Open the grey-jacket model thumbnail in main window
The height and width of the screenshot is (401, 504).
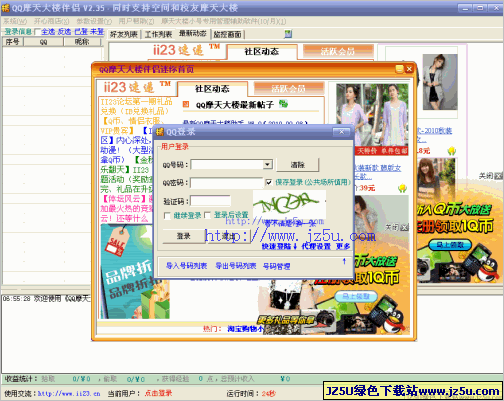440,82
